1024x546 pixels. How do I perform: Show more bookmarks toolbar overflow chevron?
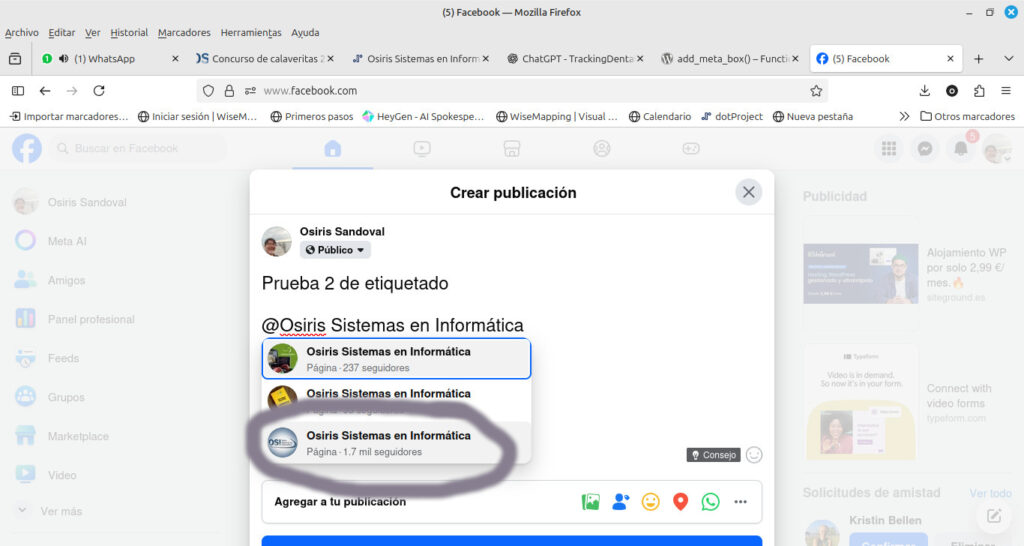pyautogui.click(x=904, y=116)
